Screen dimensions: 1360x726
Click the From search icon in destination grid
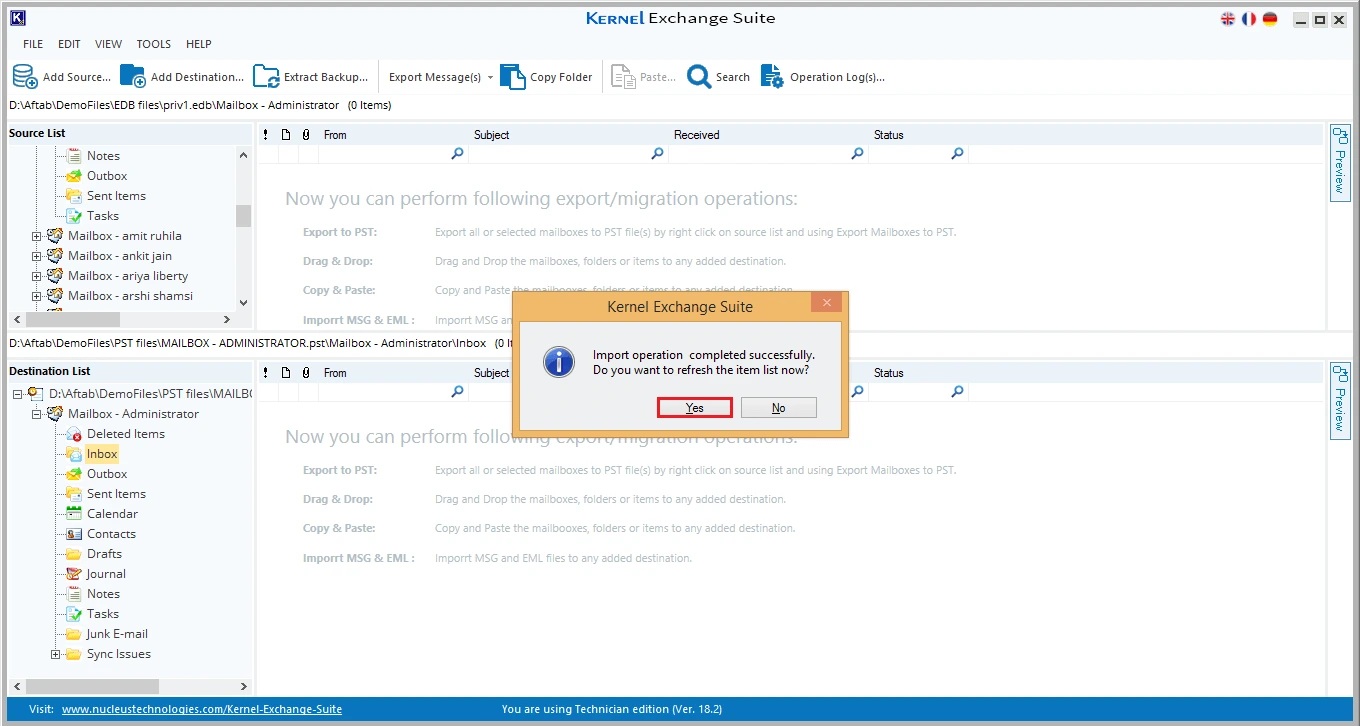[457, 392]
